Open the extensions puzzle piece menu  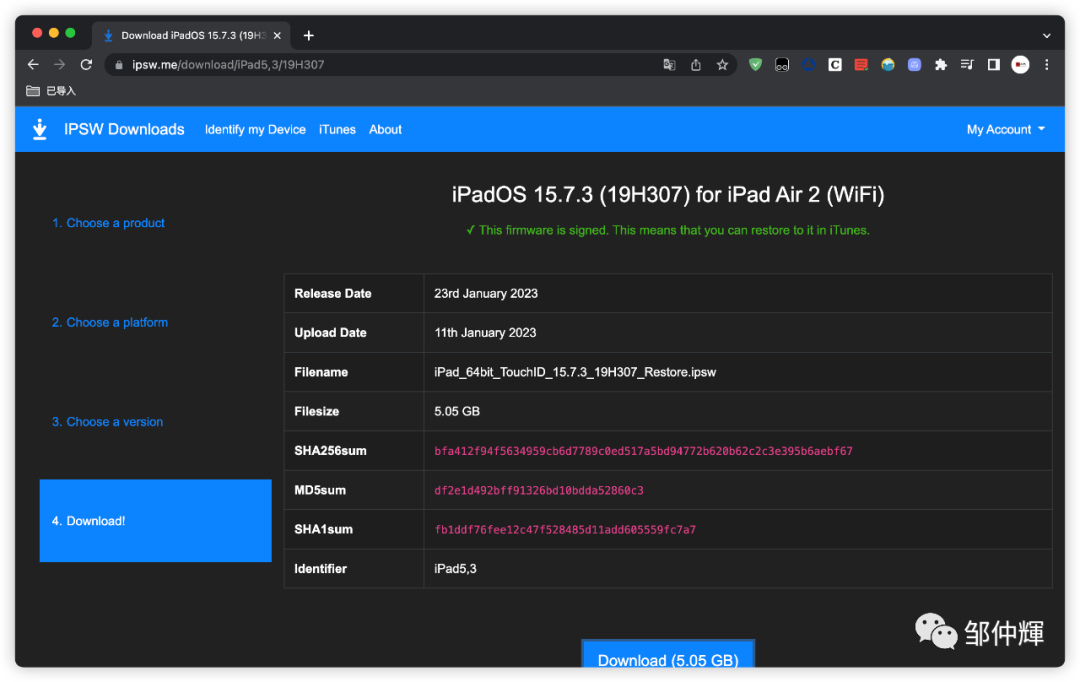[x=940, y=65]
